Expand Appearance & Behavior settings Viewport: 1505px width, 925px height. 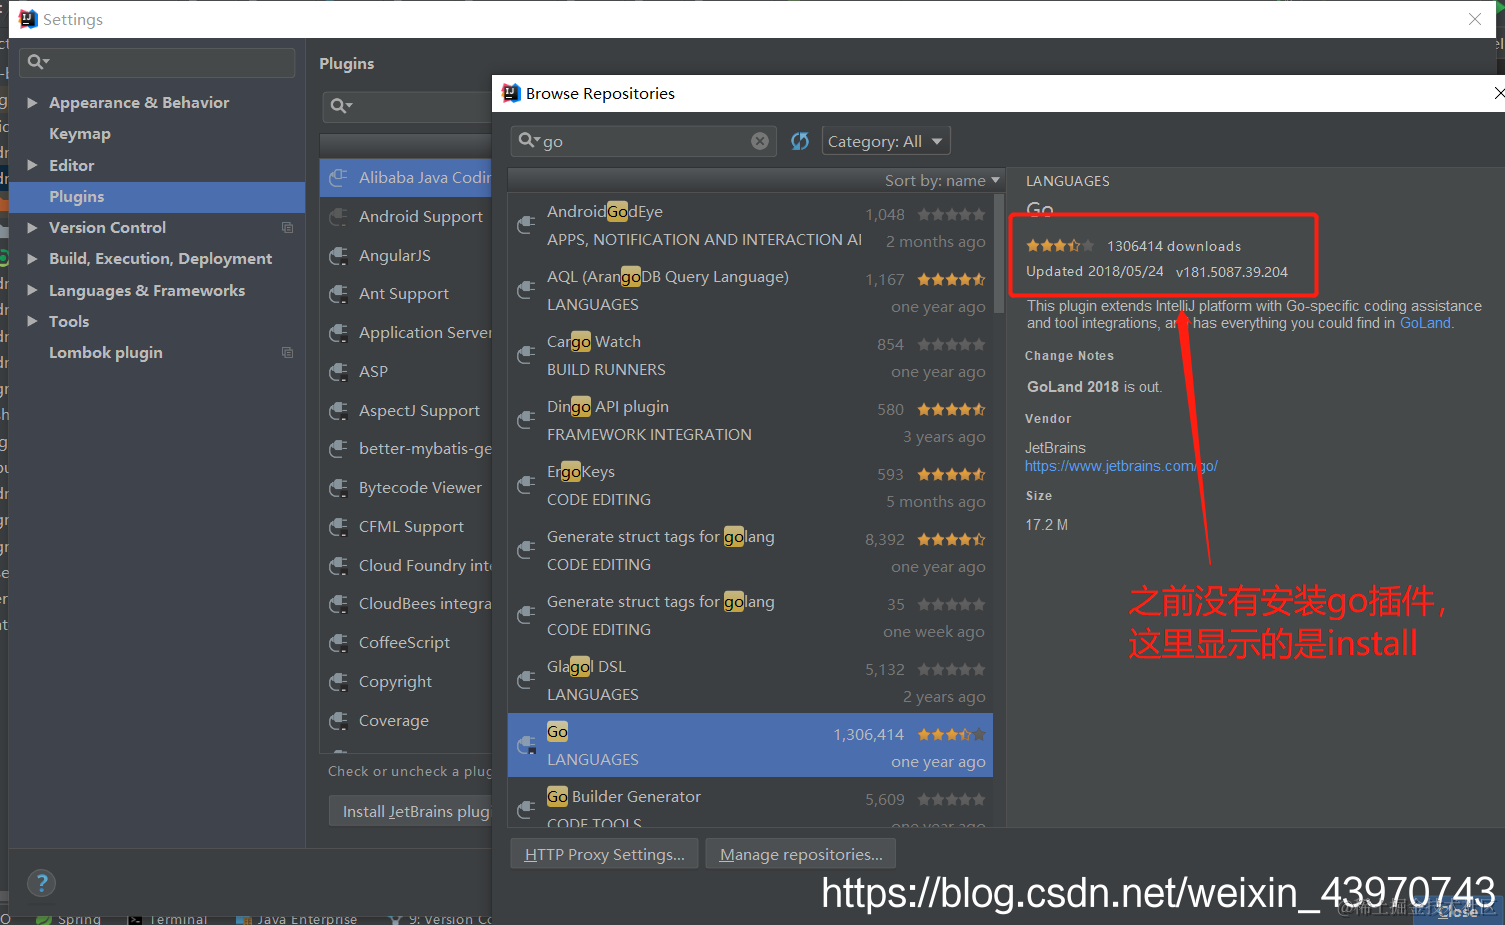pyautogui.click(x=32, y=102)
